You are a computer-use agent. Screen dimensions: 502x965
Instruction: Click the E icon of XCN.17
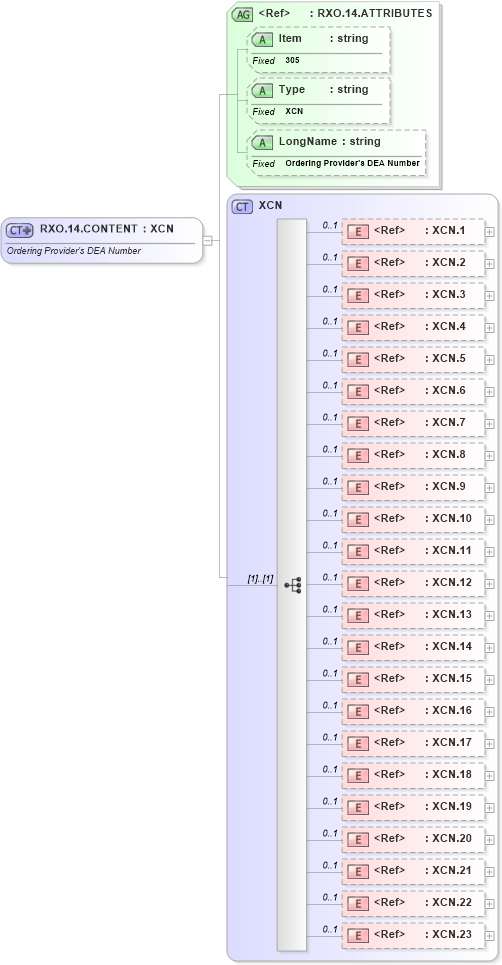[x=358, y=744]
